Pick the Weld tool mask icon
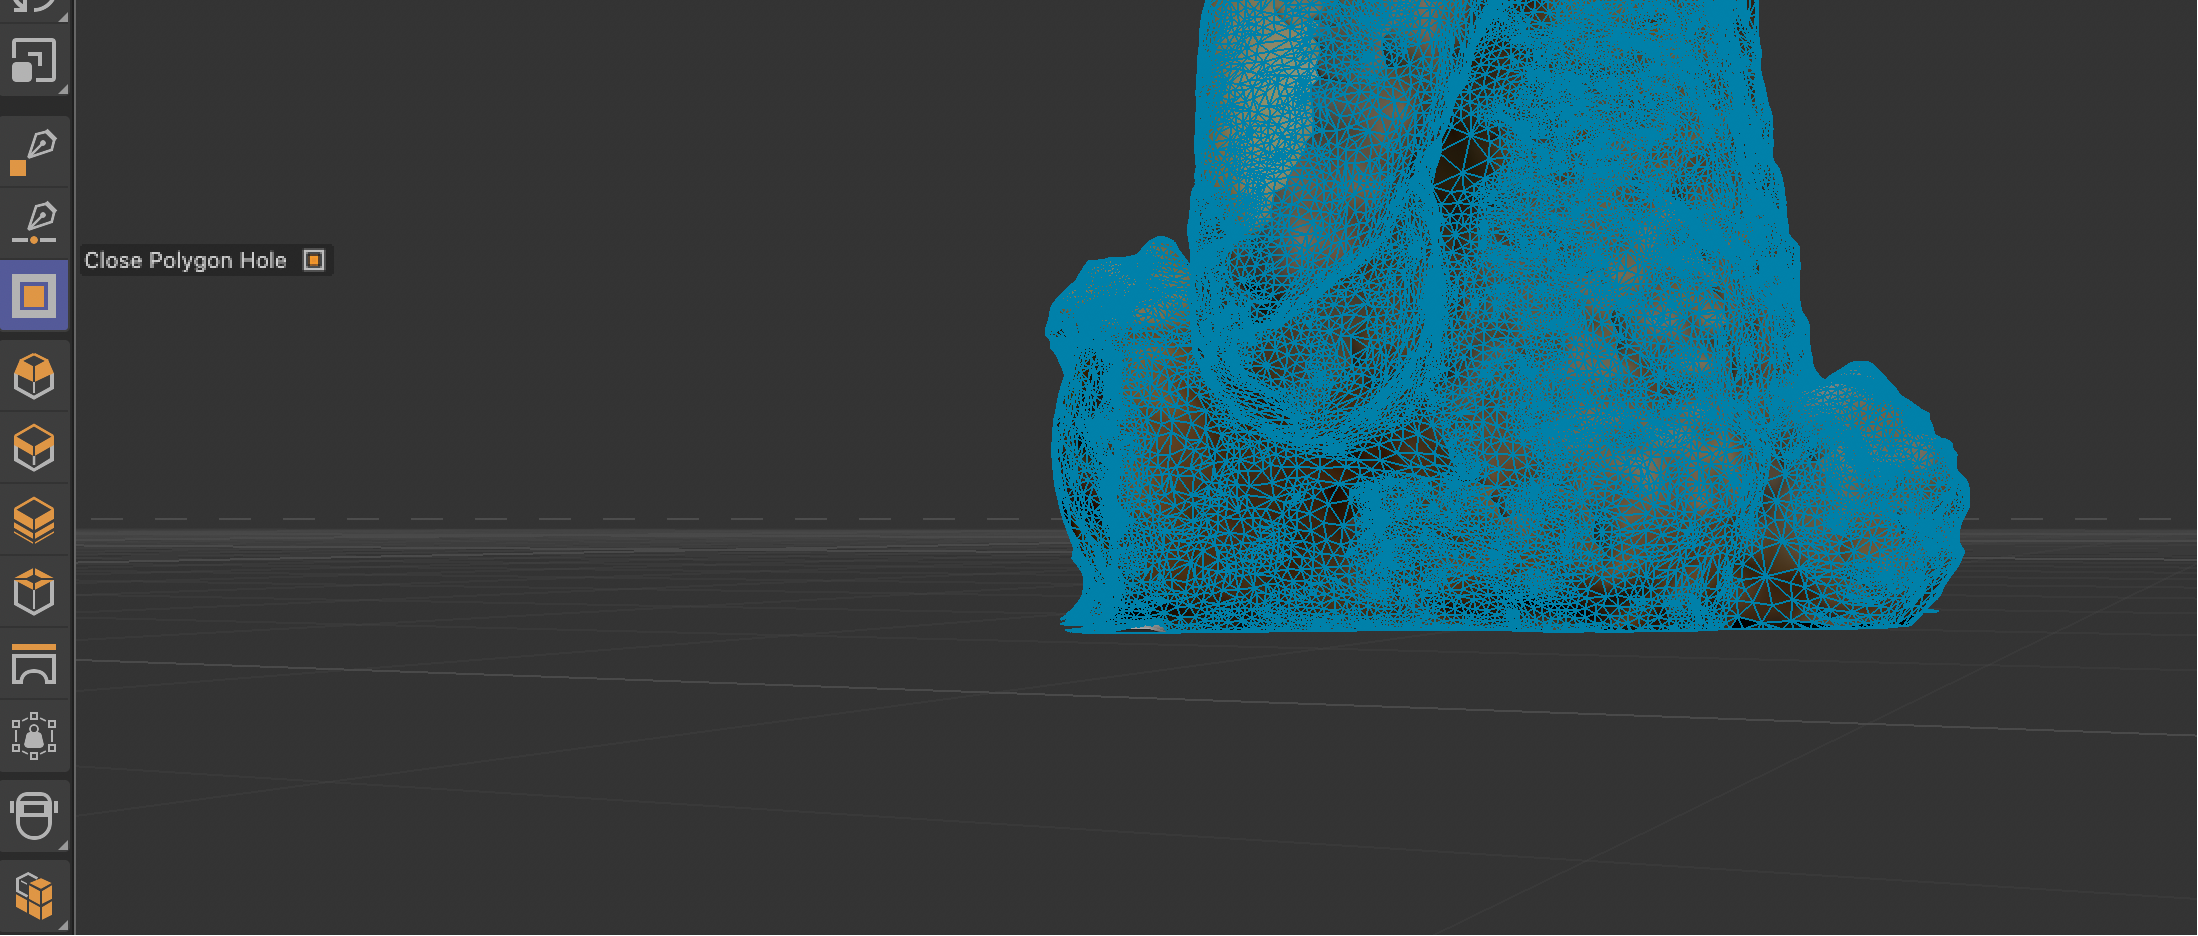Screen dimensions: 2198x936 (x=34, y=816)
